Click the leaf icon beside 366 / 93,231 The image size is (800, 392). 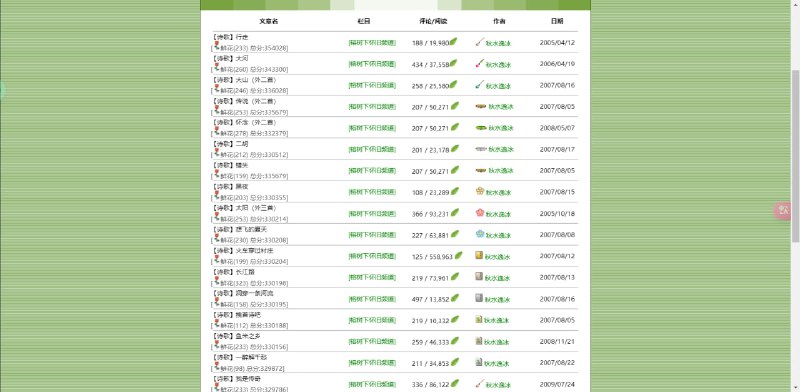click(x=455, y=212)
